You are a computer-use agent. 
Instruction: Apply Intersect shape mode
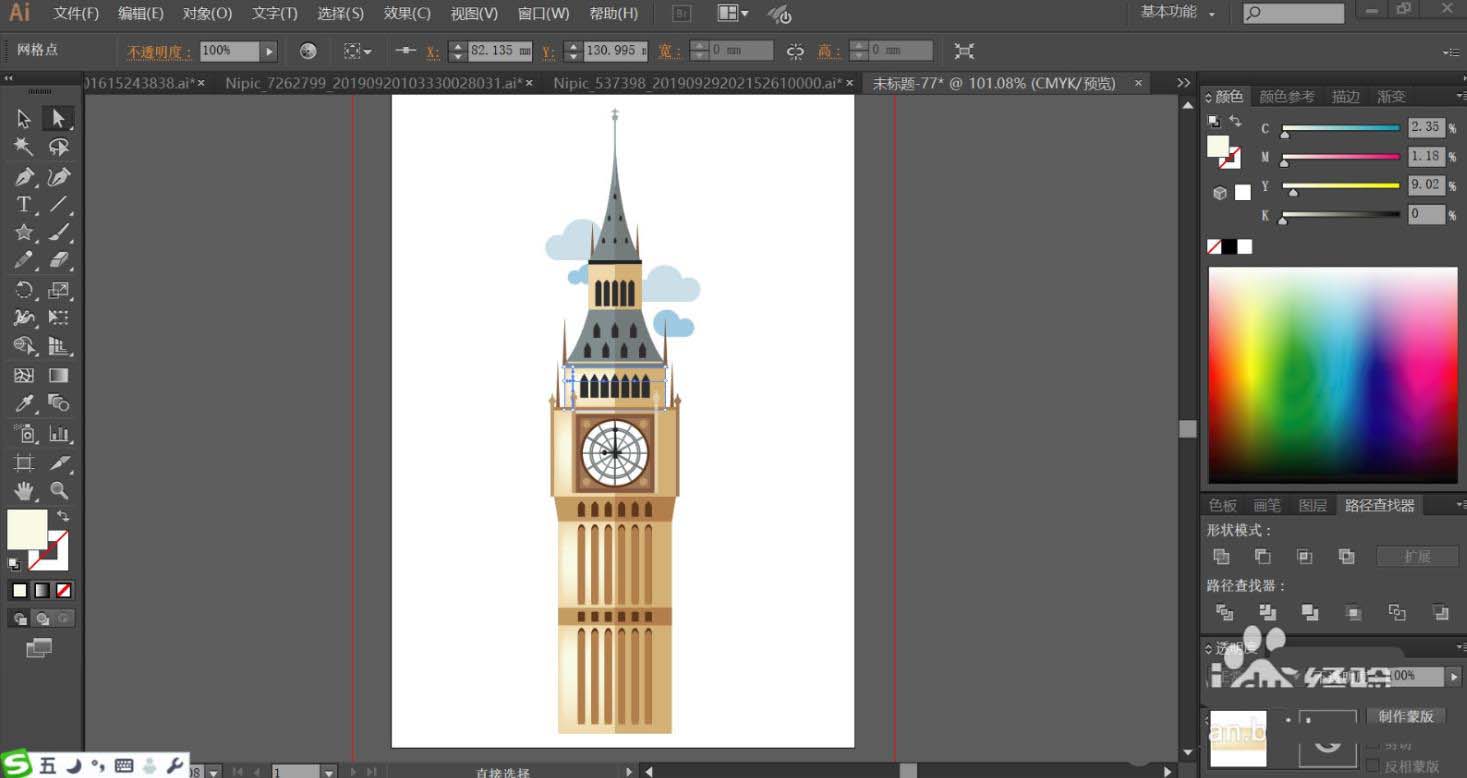1305,556
